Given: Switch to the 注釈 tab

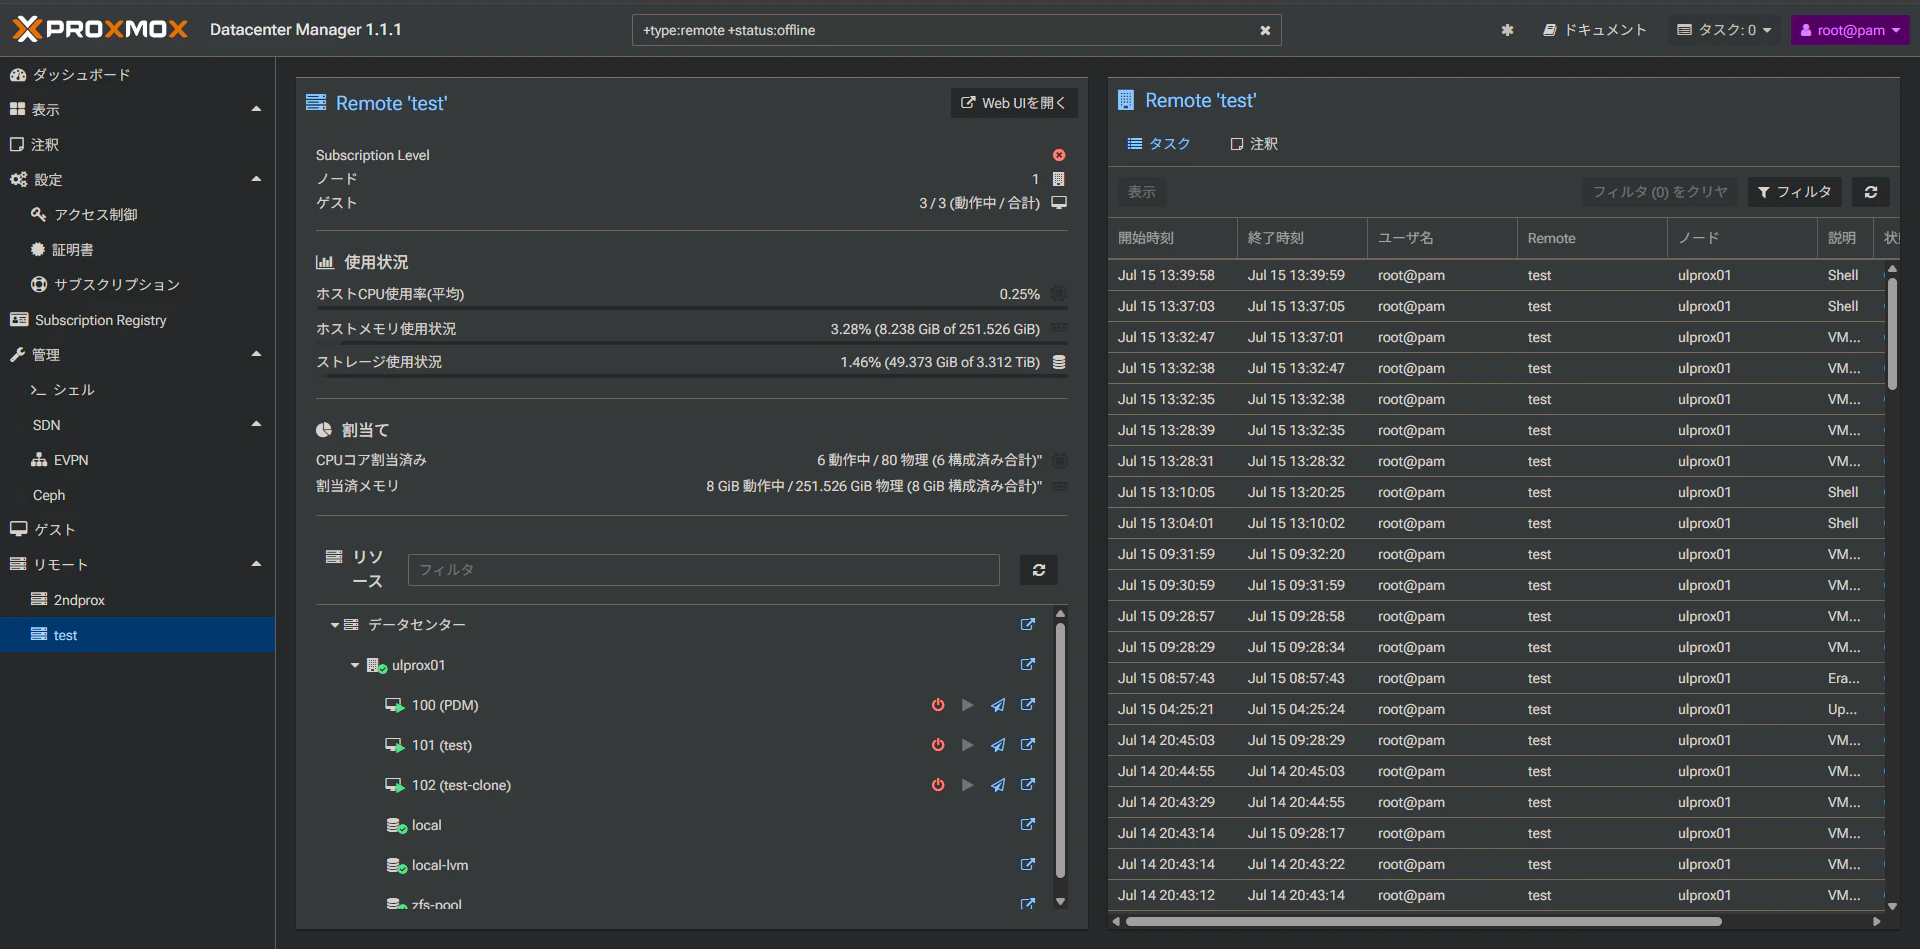Looking at the screenshot, I should point(1254,144).
